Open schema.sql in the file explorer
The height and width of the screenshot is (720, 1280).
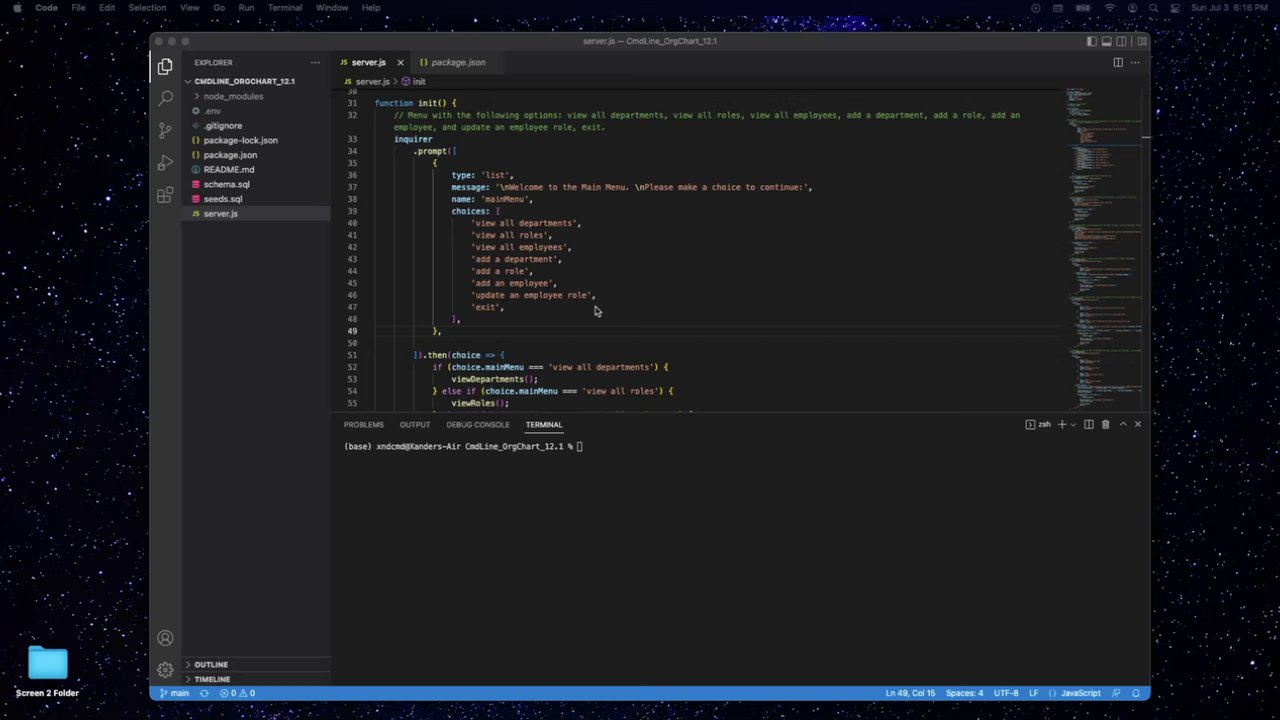coord(226,184)
